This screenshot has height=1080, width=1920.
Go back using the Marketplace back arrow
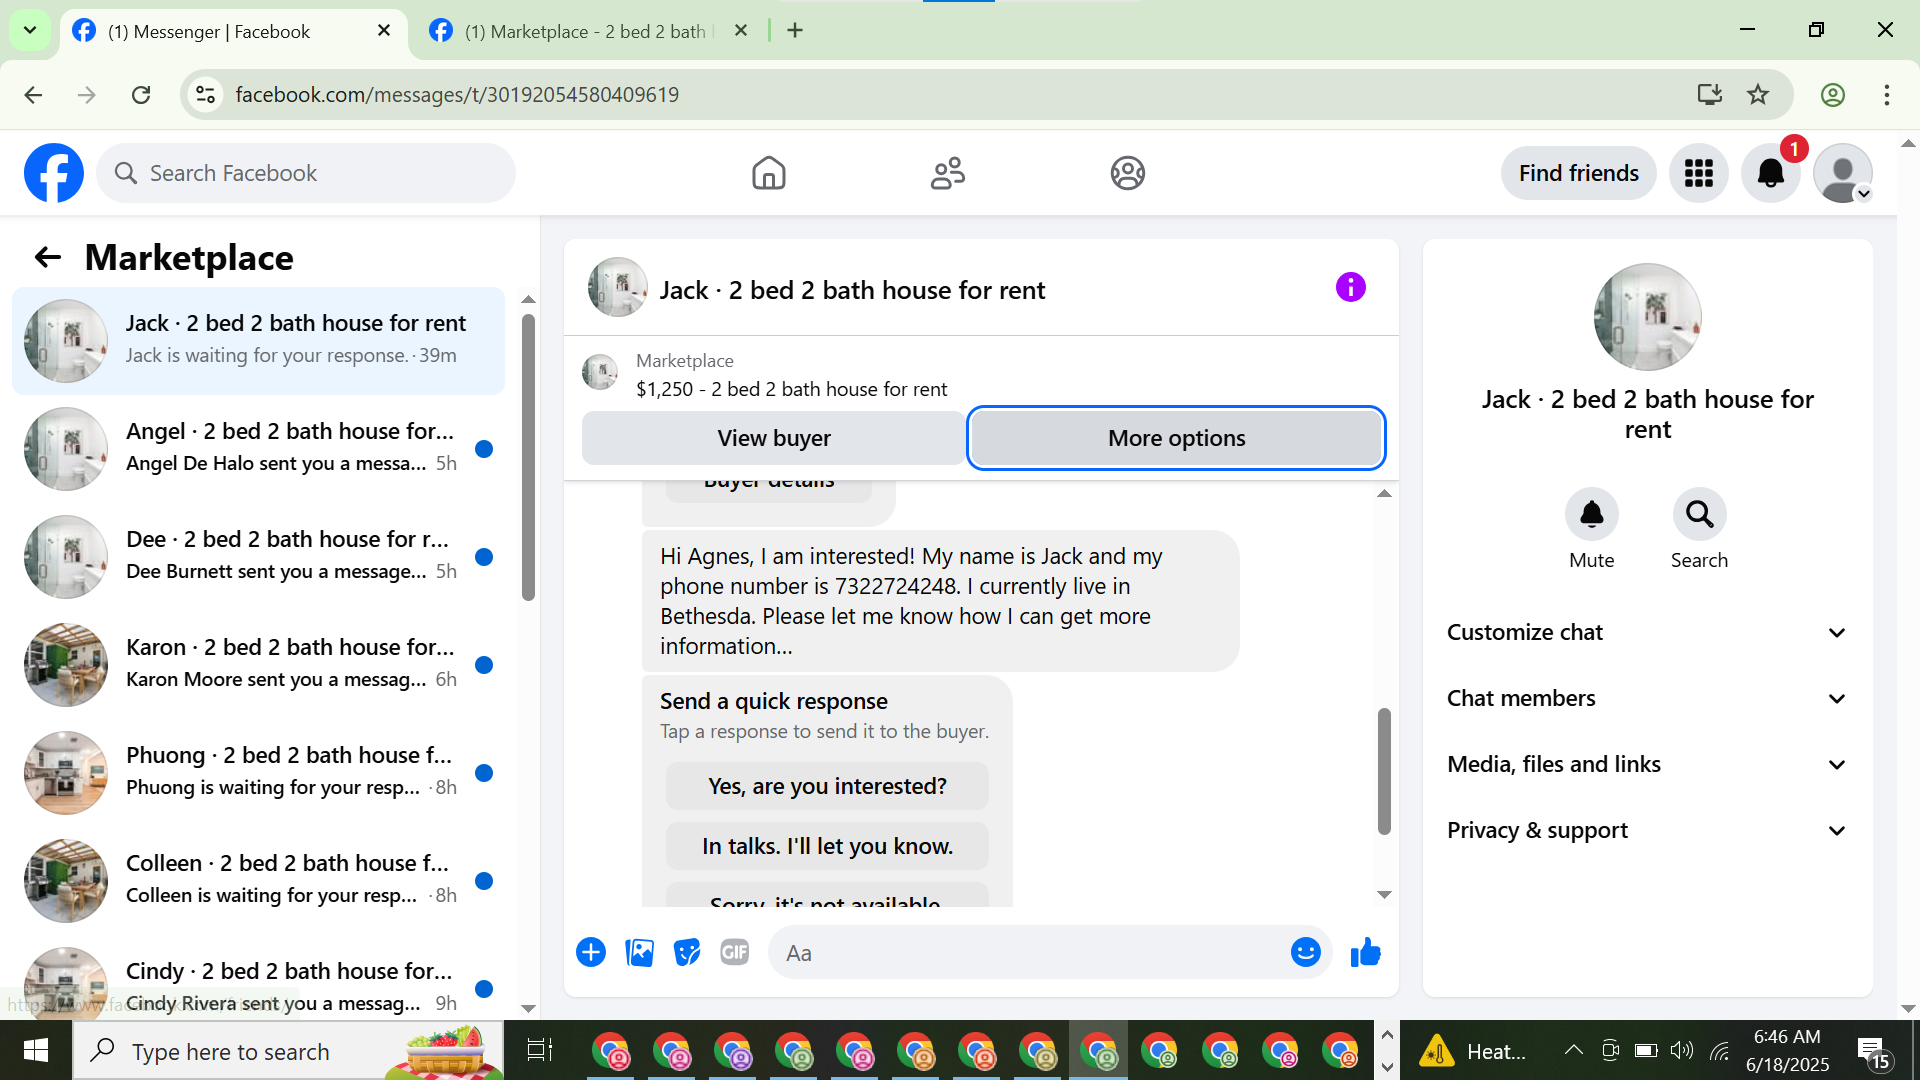(x=48, y=258)
